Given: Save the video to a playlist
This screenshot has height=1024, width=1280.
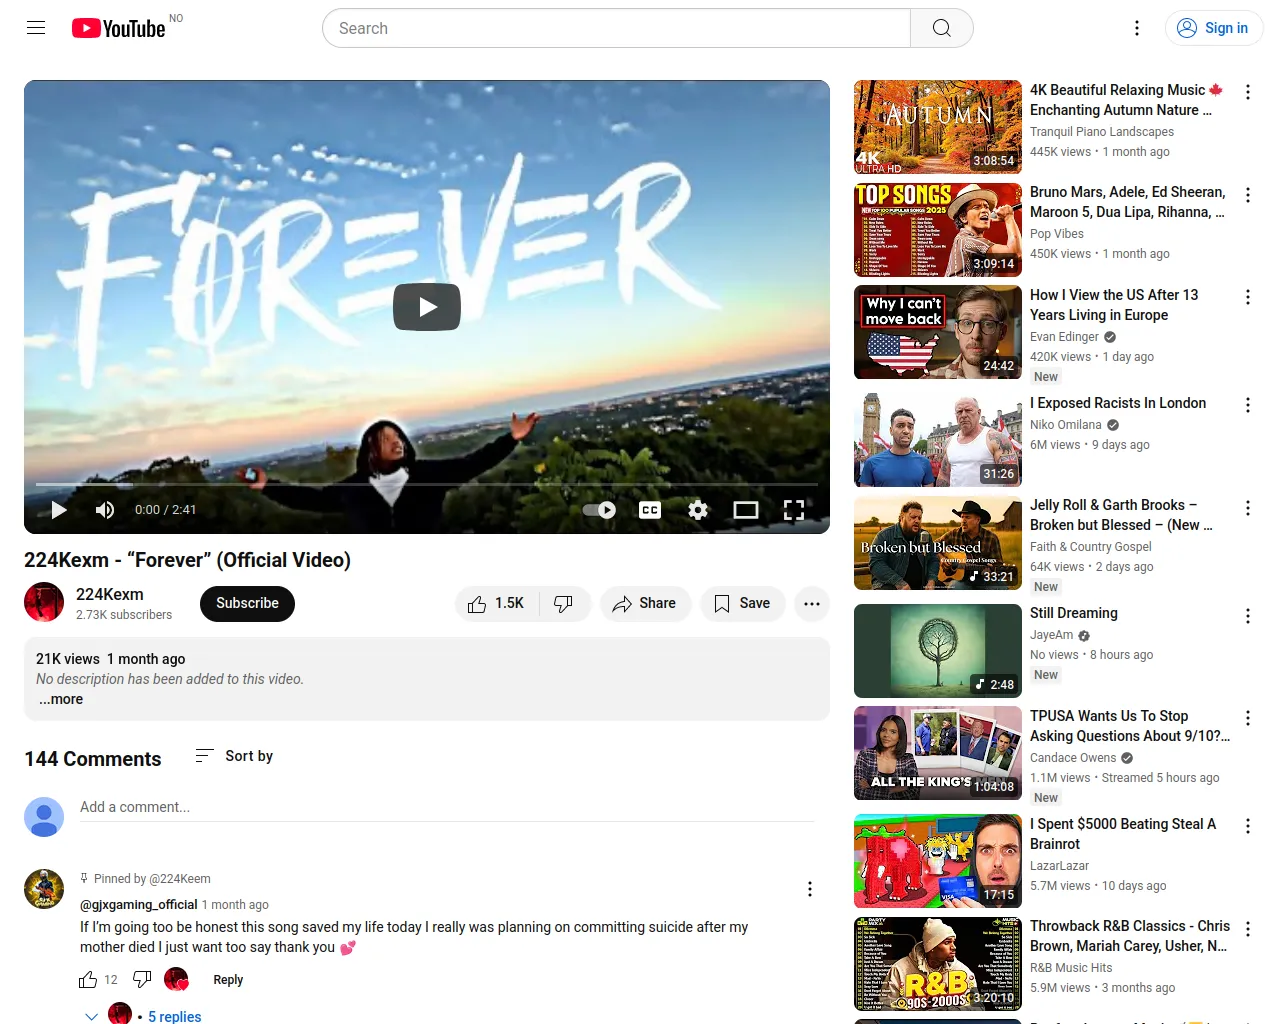Looking at the screenshot, I should pyautogui.click(x=742, y=604).
